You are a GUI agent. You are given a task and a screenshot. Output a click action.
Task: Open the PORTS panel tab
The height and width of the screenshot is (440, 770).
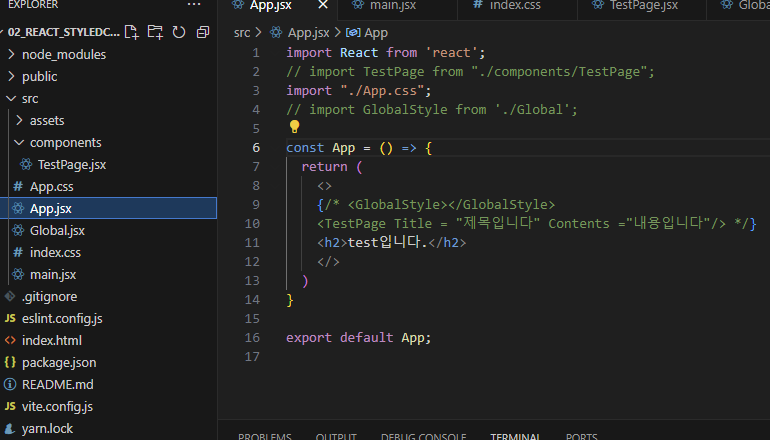coord(581,436)
